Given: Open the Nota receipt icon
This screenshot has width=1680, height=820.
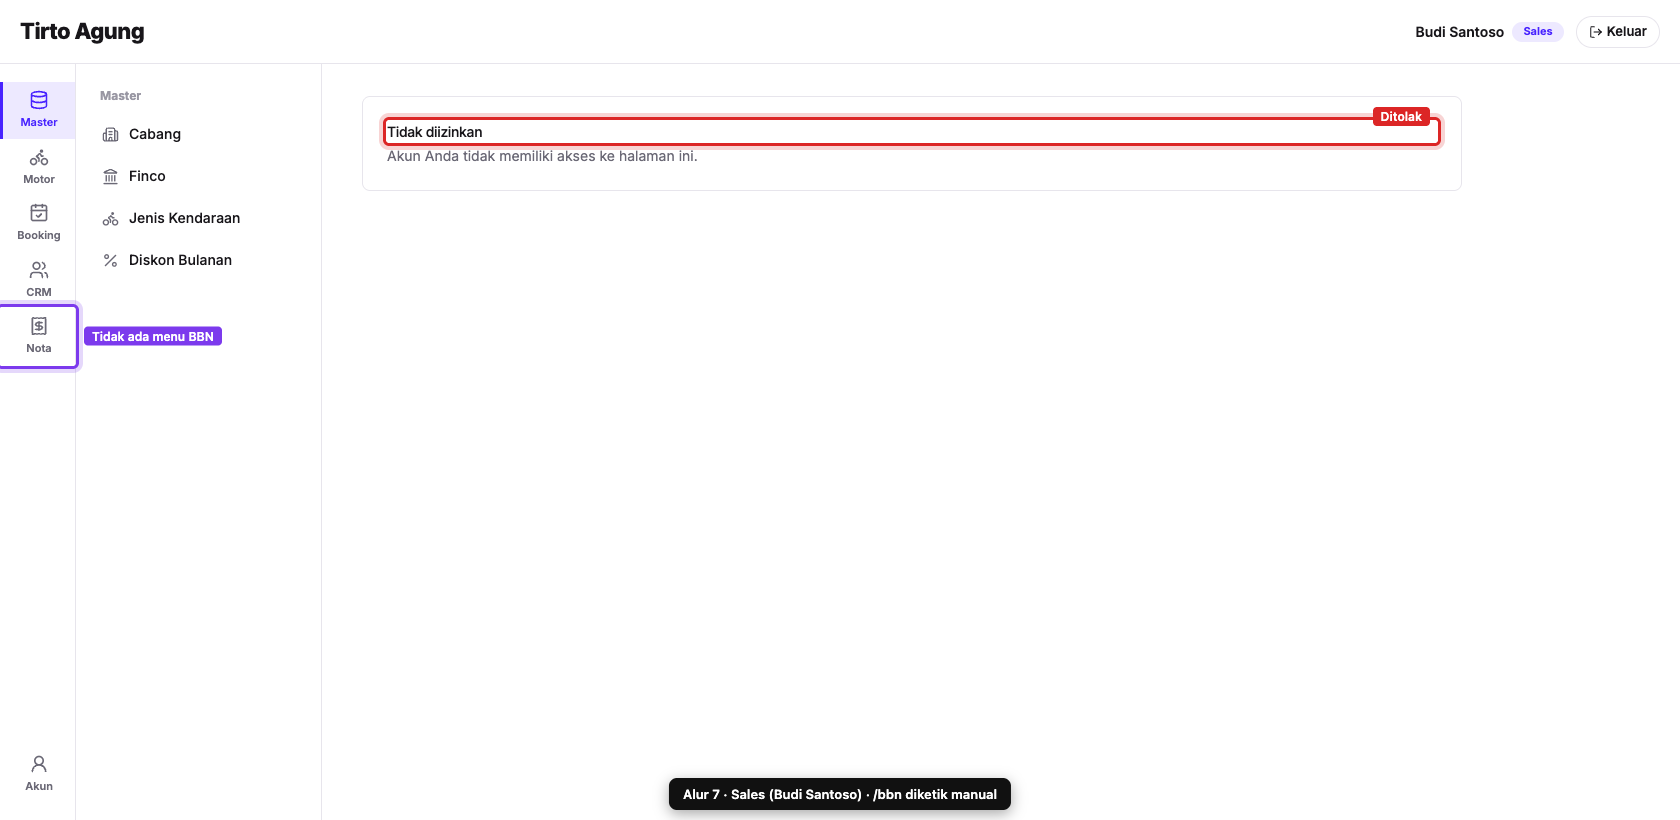Looking at the screenshot, I should tap(39, 326).
